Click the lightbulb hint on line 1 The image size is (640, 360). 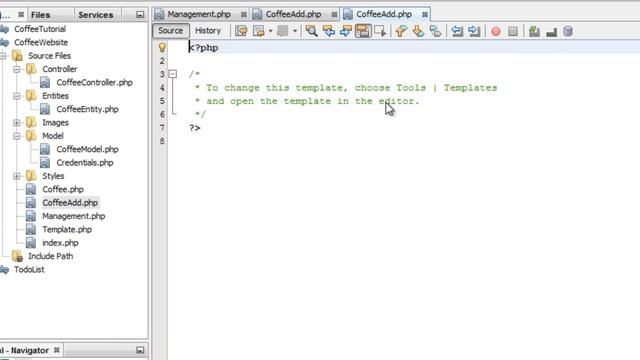162,47
